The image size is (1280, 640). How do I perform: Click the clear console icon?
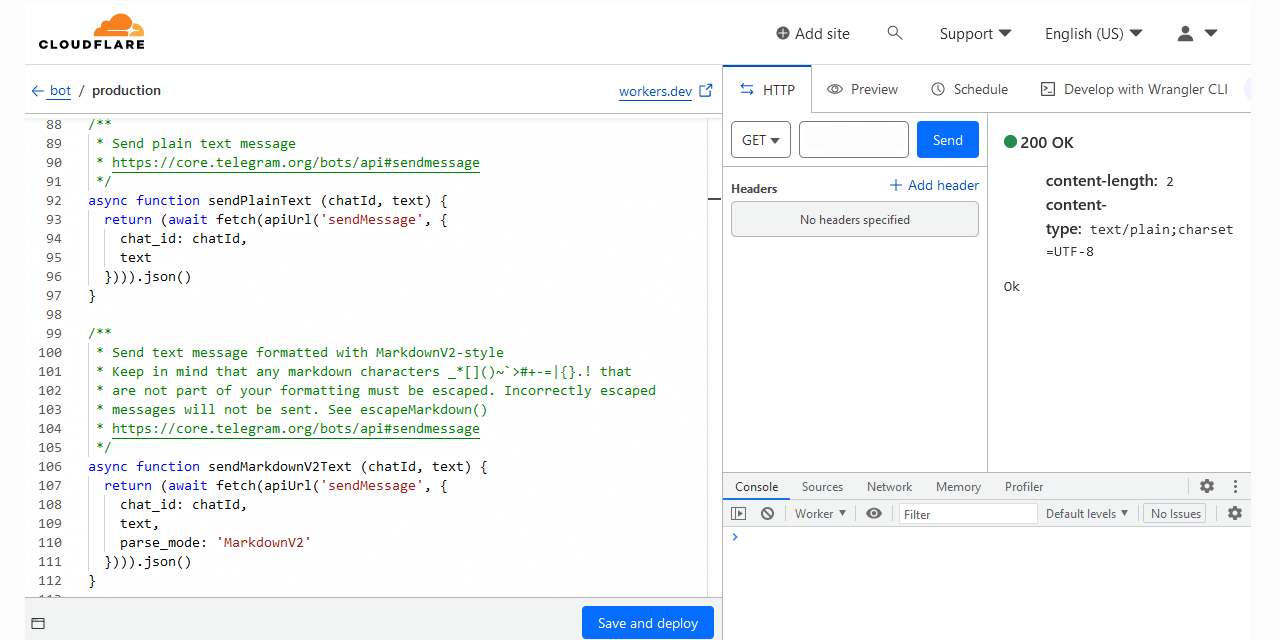pos(767,513)
